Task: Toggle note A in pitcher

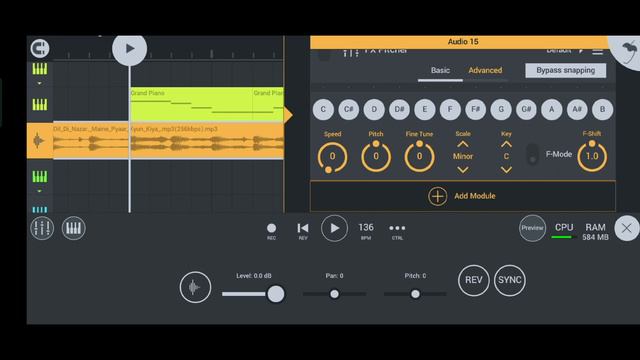Action: [551, 109]
